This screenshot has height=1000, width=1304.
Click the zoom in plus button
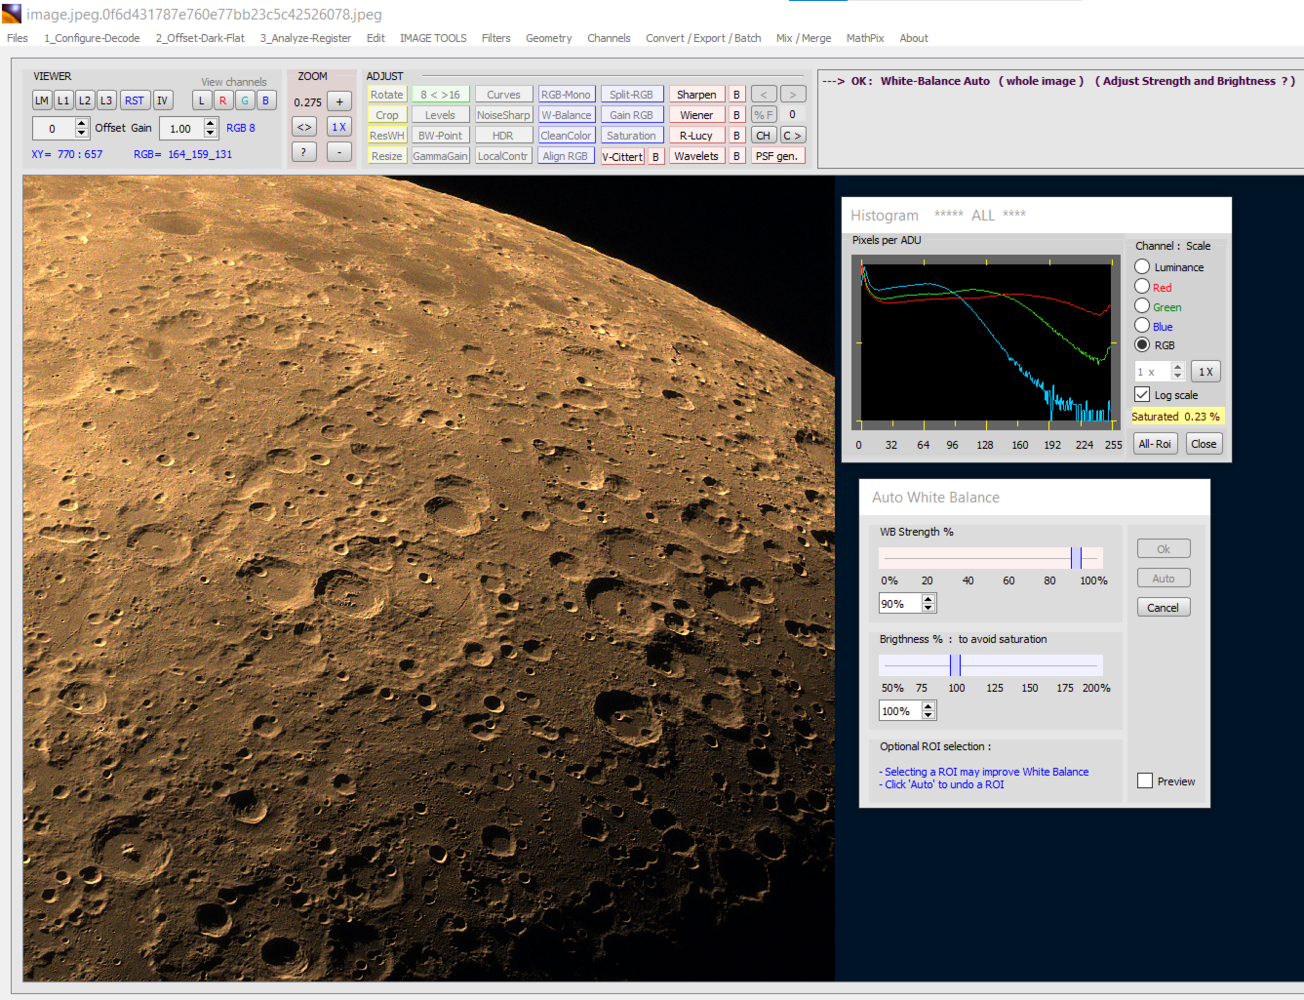pos(339,102)
